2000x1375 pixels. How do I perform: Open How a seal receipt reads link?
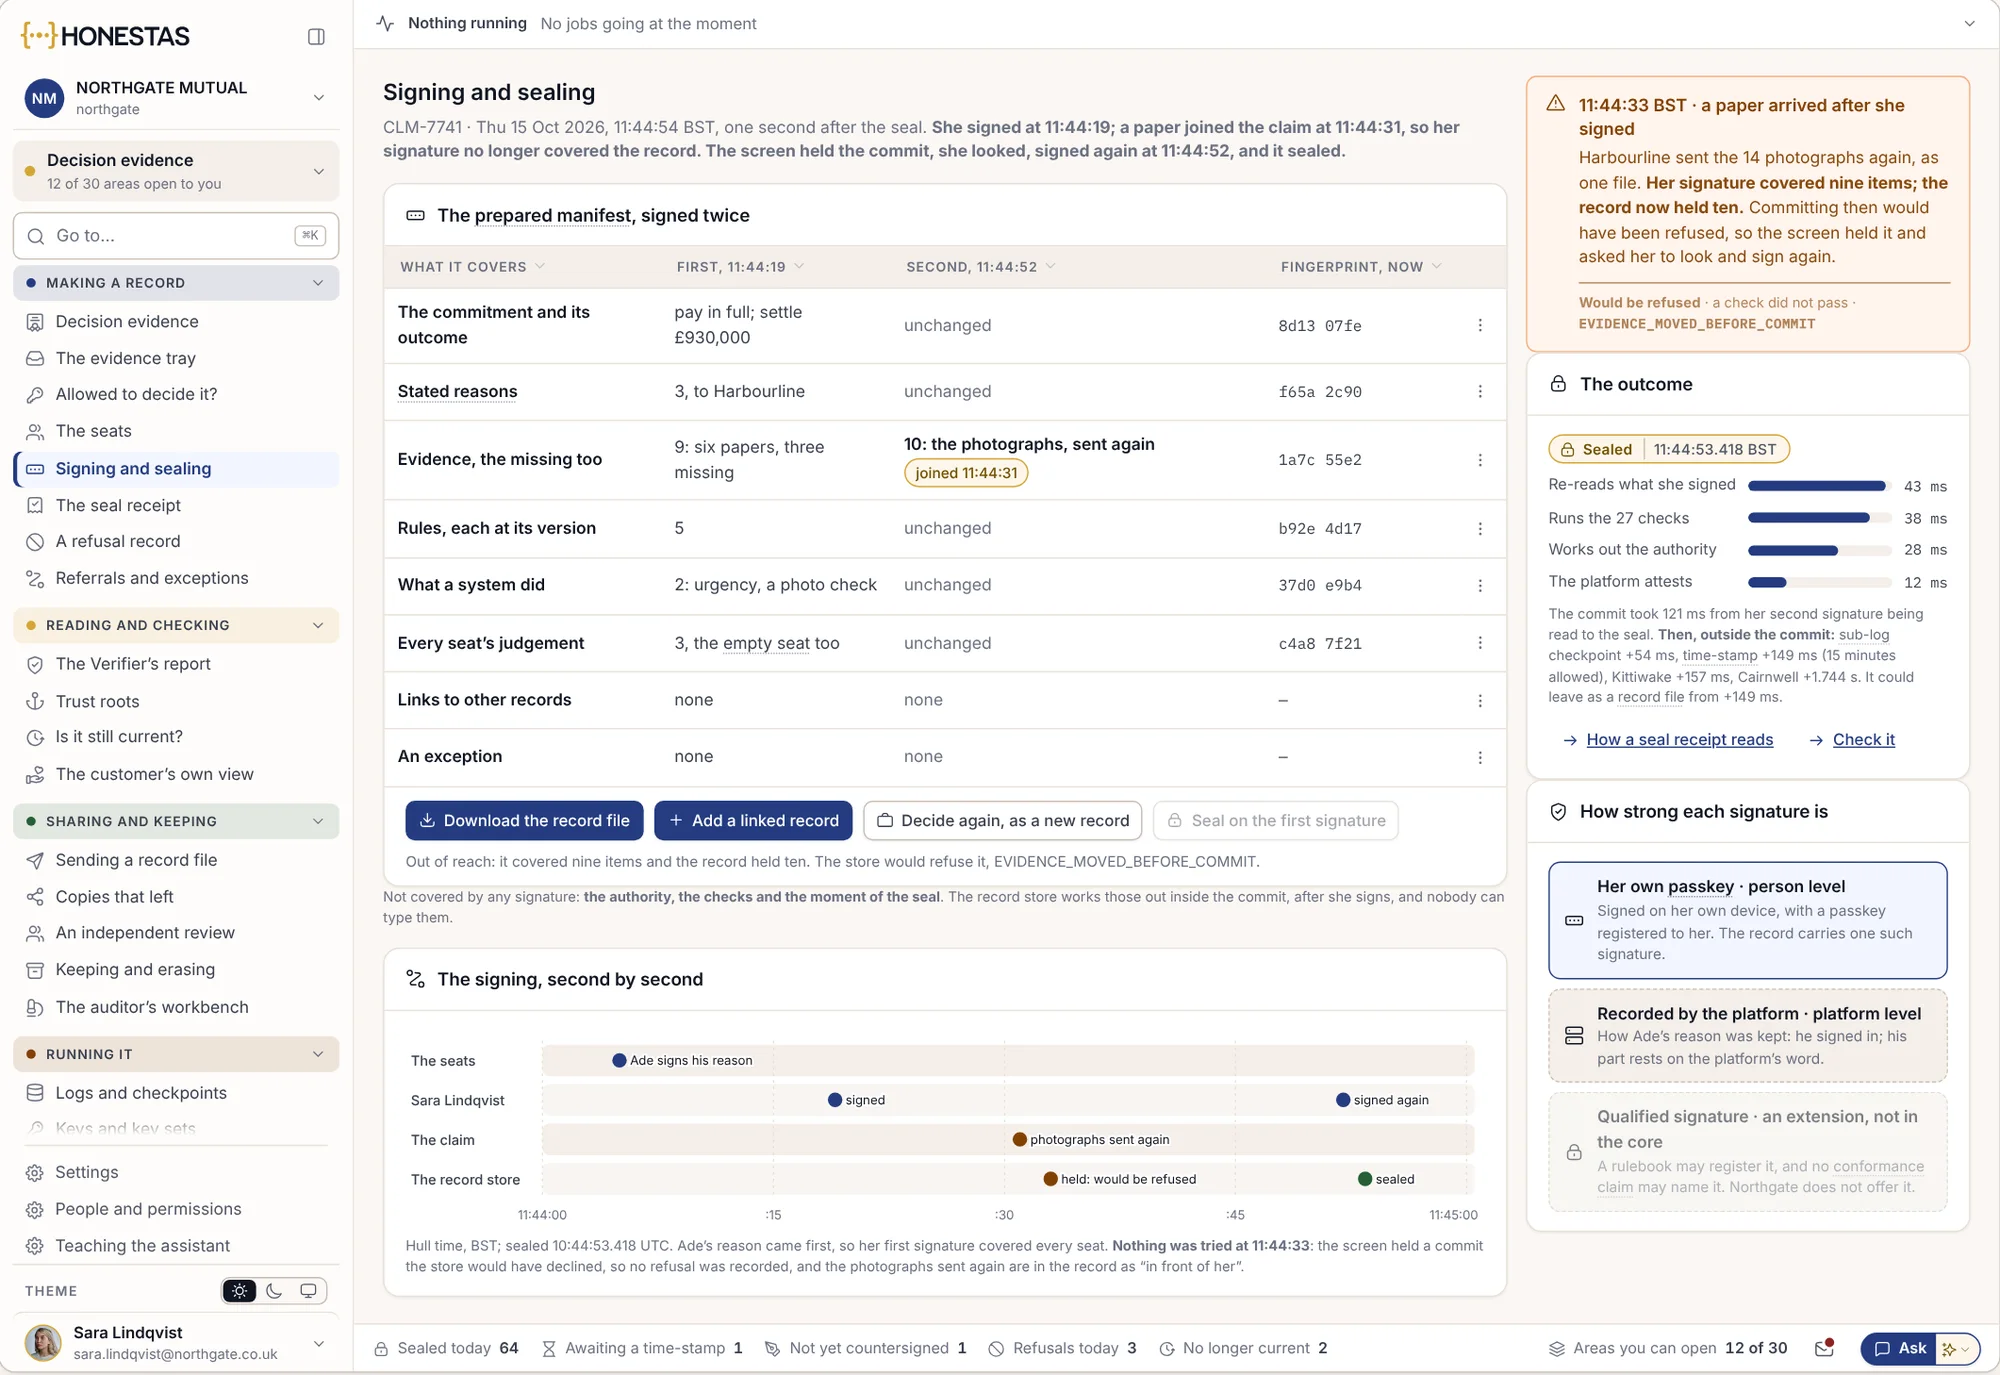pos(1679,739)
